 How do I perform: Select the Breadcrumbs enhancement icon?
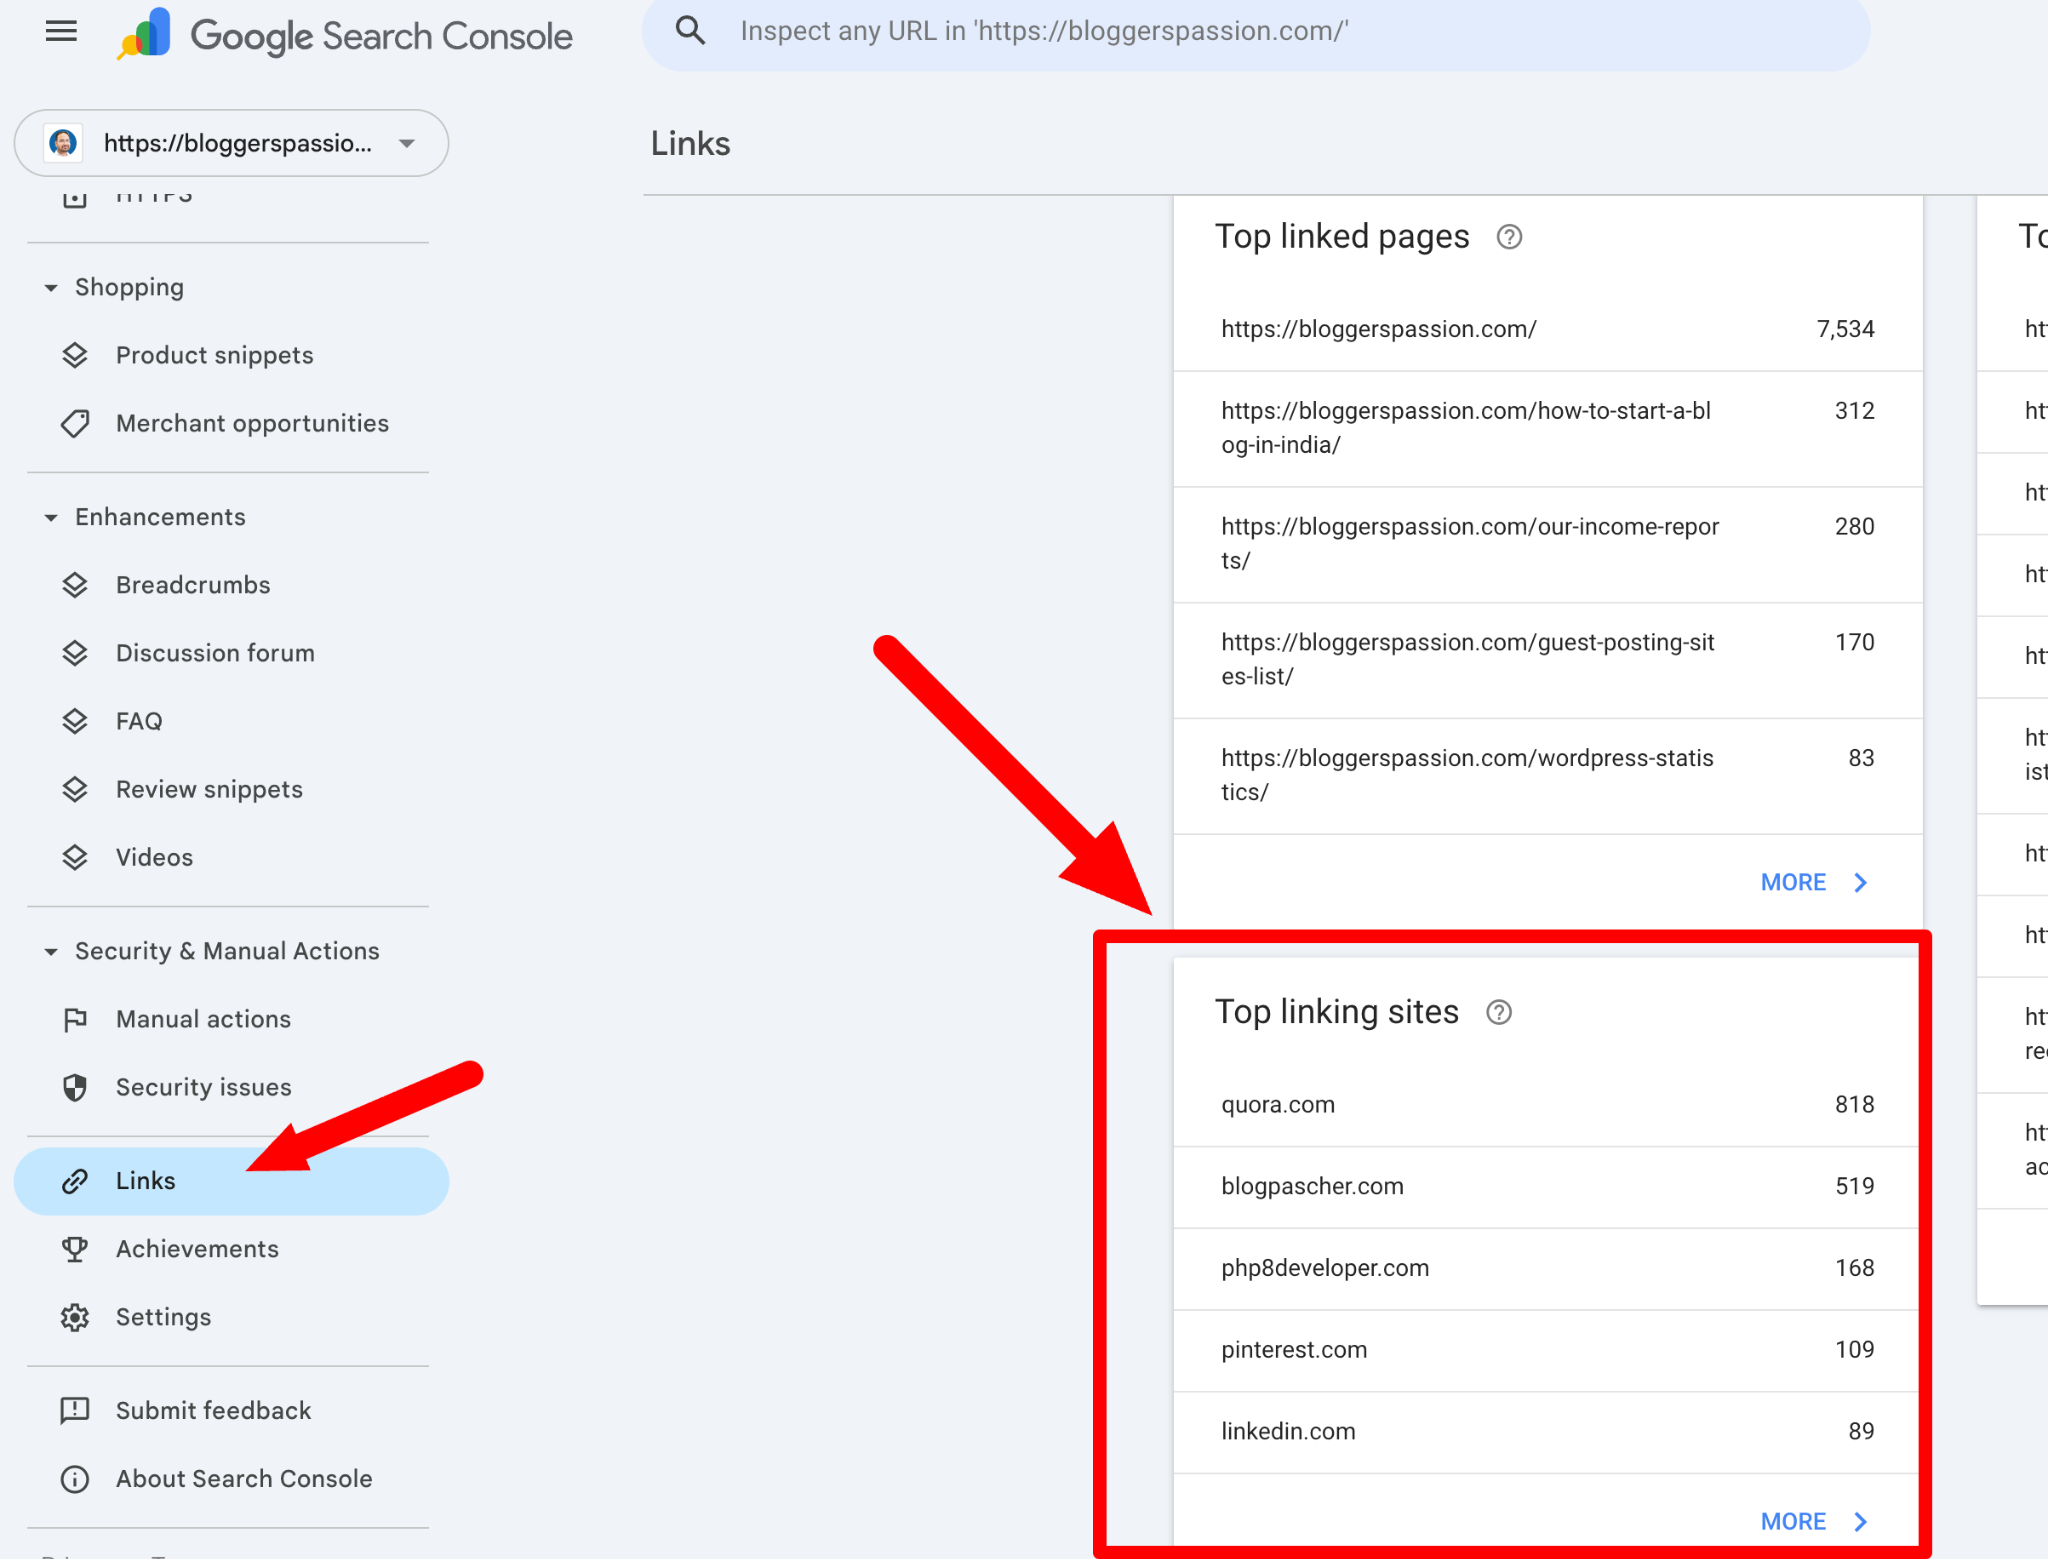tap(76, 585)
